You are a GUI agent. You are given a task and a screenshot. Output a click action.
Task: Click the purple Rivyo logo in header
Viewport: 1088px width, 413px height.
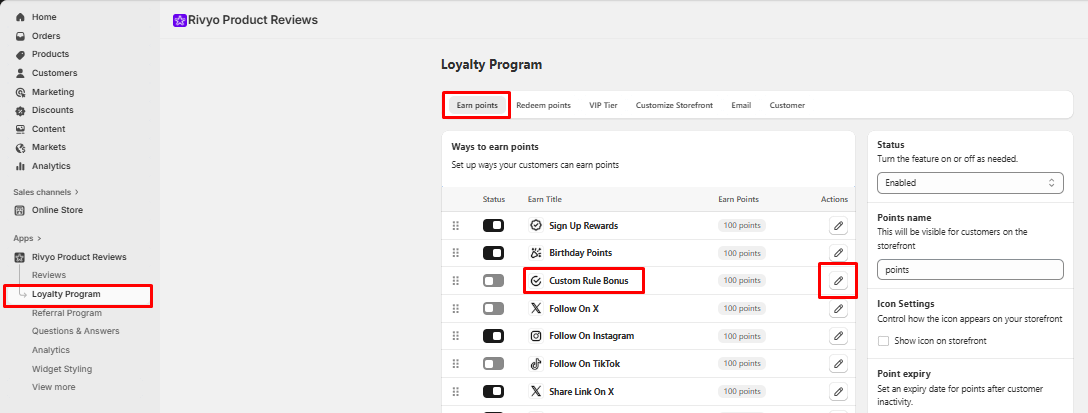click(180, 20)
